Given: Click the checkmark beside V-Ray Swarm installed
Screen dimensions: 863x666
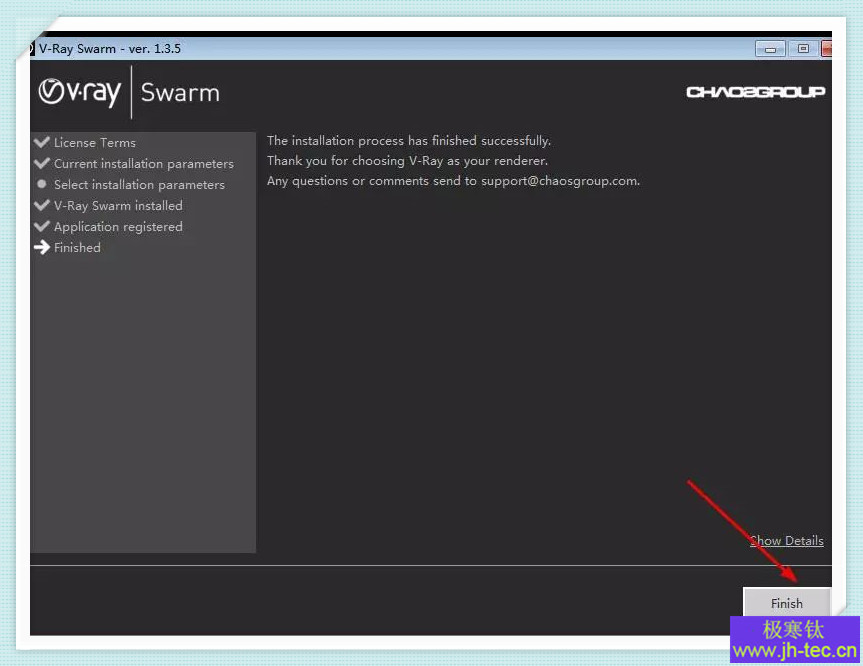Looking at the screenshot, I should (42, 205).
